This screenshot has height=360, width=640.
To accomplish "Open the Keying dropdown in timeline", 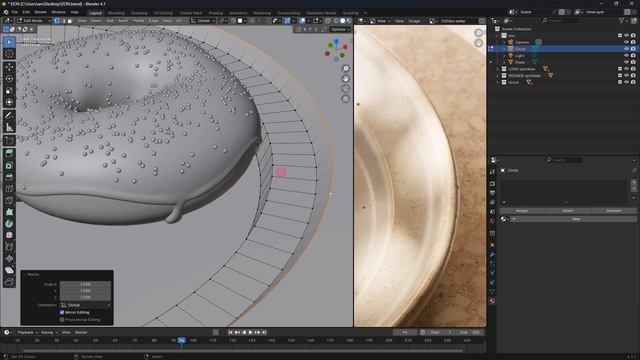I will click(49, 332).
